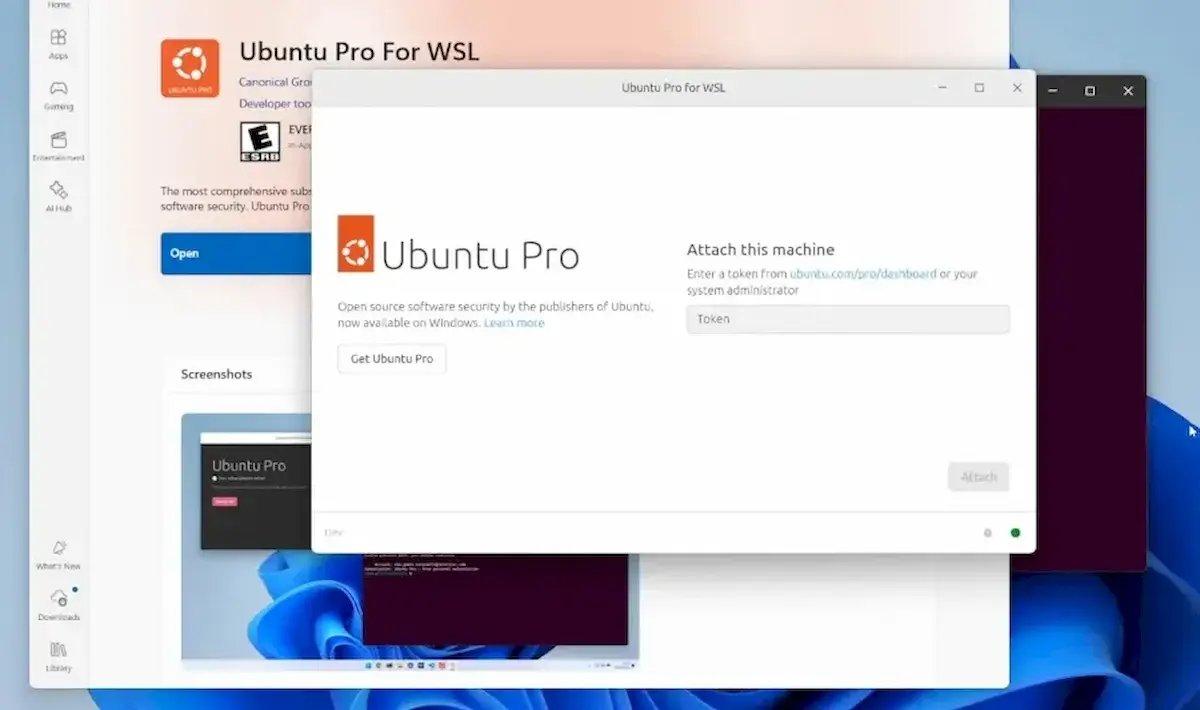Viewport: 1200px width, 710px height.
Task: Open the ubuntu.com/pro/dashboard link
Action: point(863,273)
